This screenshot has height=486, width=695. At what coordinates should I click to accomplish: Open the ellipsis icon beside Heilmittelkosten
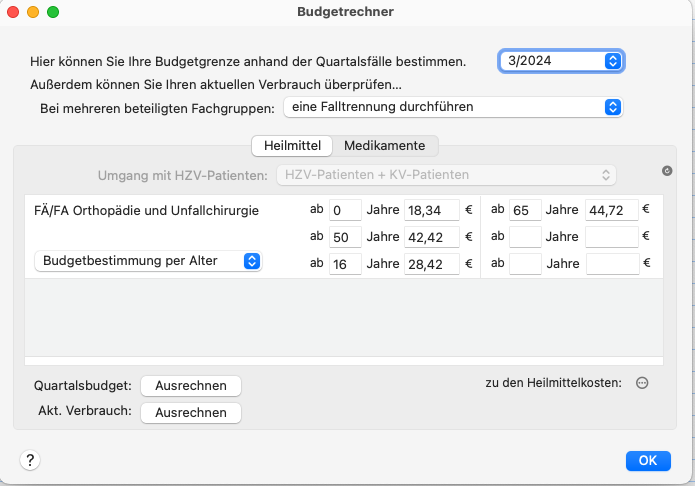(x=642, y=383)
